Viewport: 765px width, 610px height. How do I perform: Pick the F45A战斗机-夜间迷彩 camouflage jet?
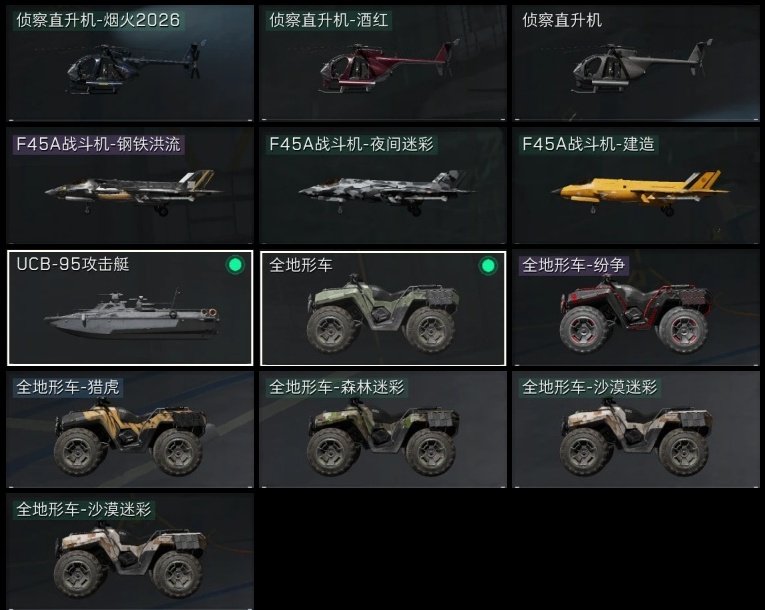(x=383, y=185)
